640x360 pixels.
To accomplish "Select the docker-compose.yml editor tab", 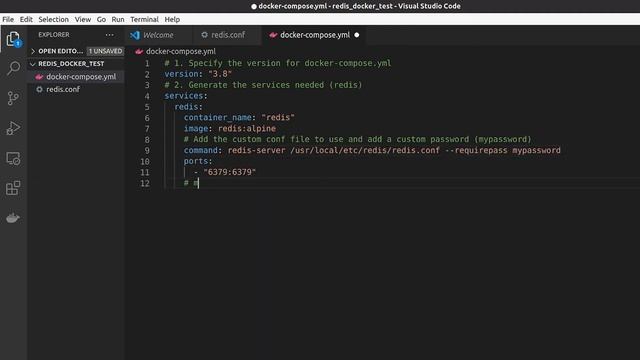I will click(x=314, y=35).
